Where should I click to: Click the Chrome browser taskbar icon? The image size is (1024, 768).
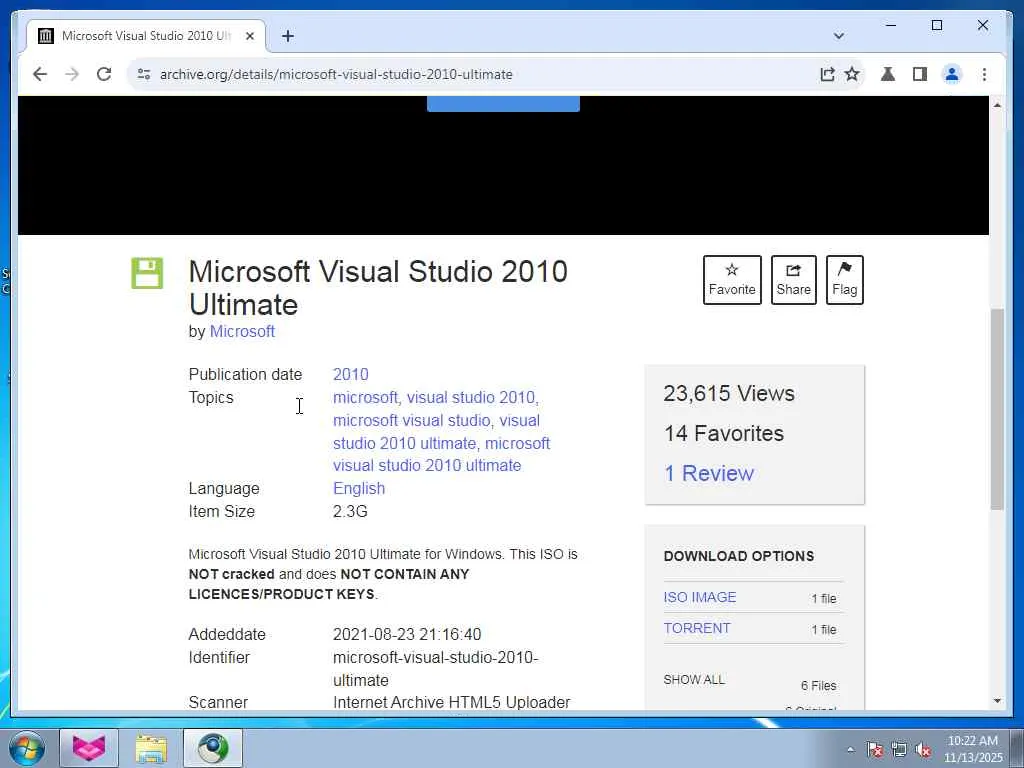[x=213, y=748]
